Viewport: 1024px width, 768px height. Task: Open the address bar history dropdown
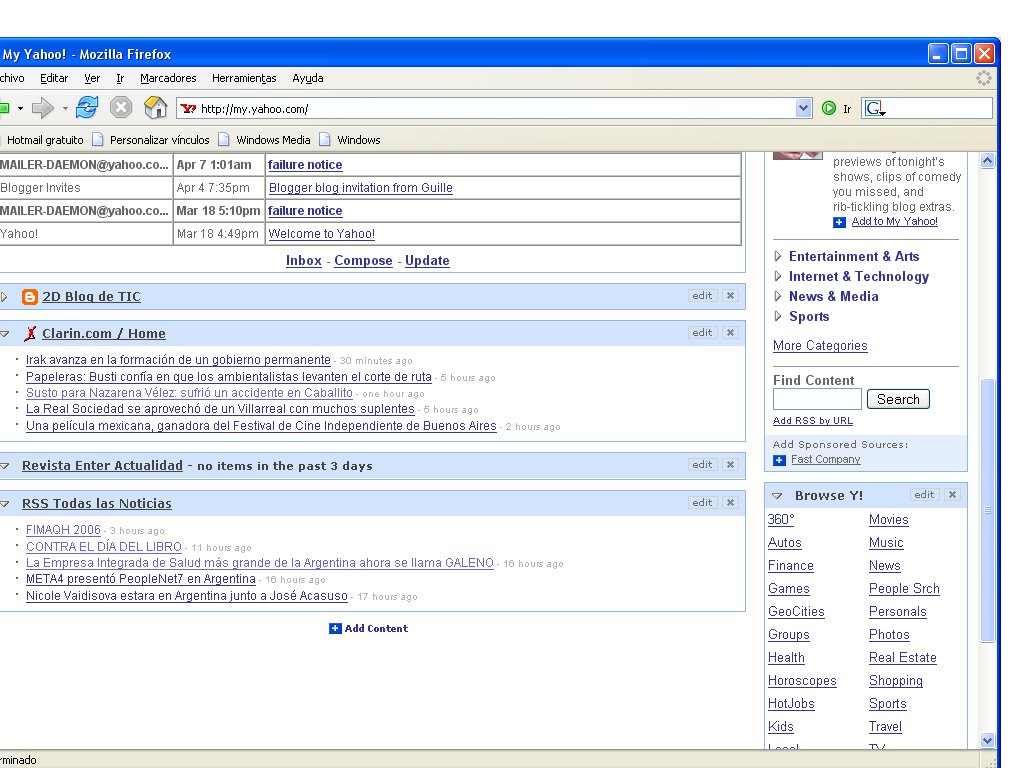click(803, 108)
